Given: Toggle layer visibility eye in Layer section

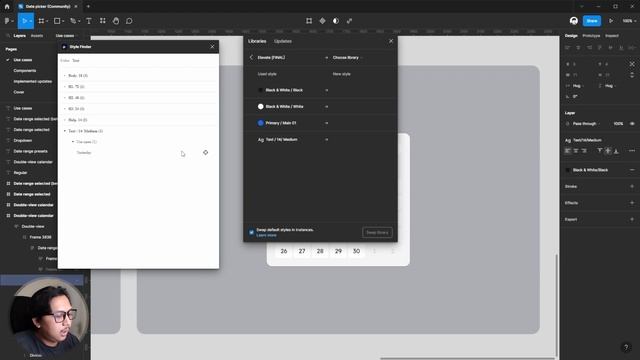Looking at the screenshot, I should point(632,124).
